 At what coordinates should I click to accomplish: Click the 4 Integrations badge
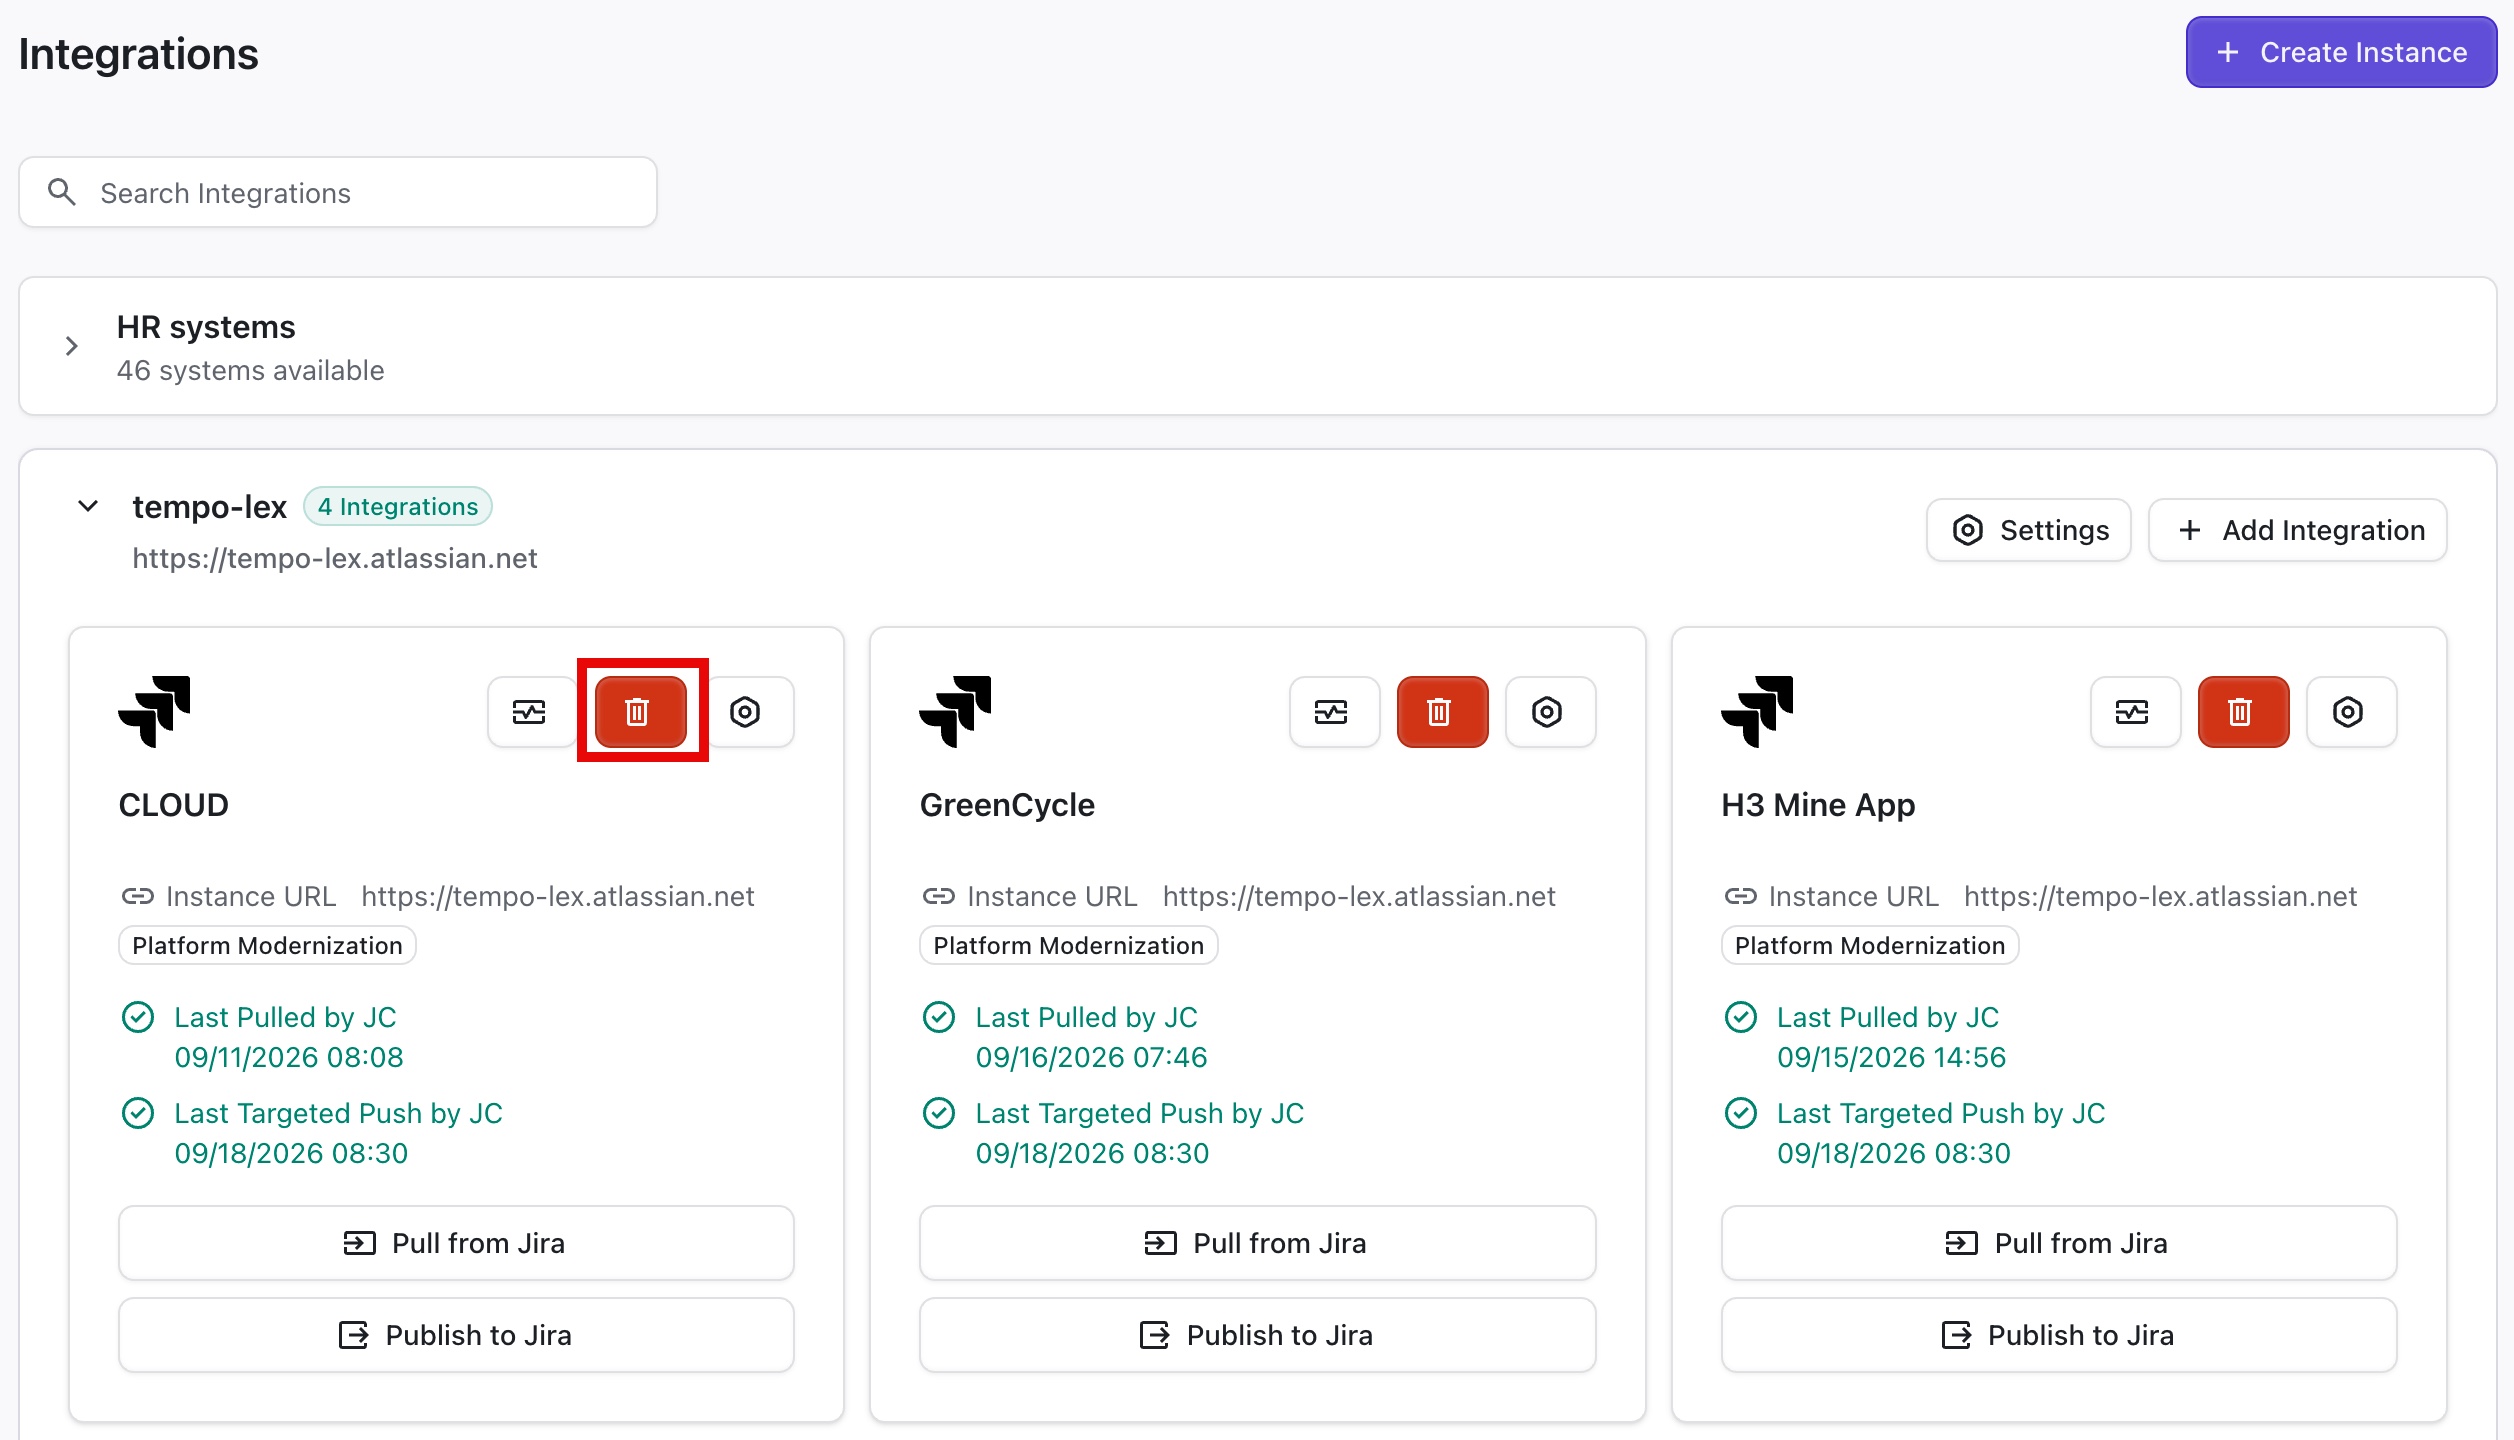pos(398,506)
